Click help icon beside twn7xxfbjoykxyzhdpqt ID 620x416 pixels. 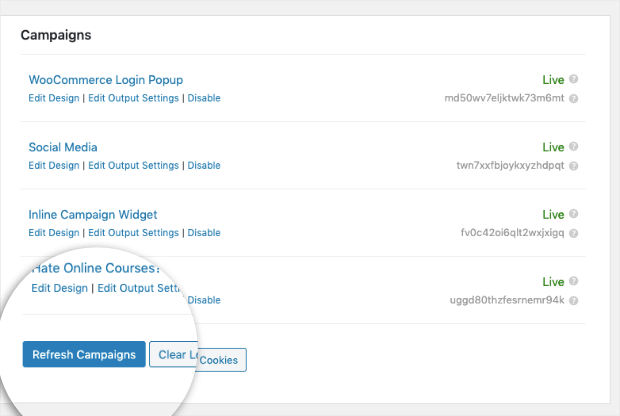click(573, 166)
